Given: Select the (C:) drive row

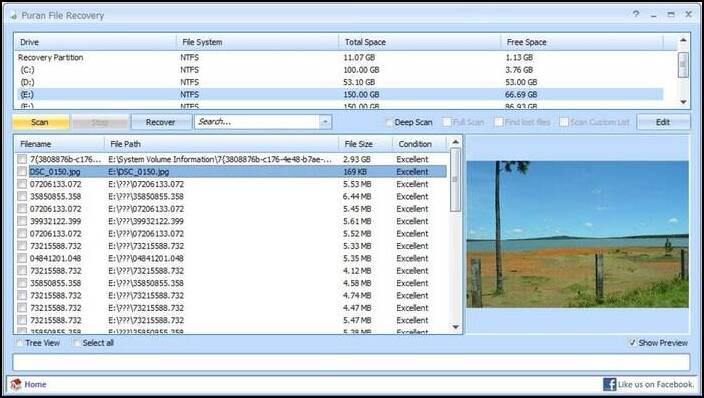Looking at the screenshot, I should pyautogui.click(x=340, y=70).
